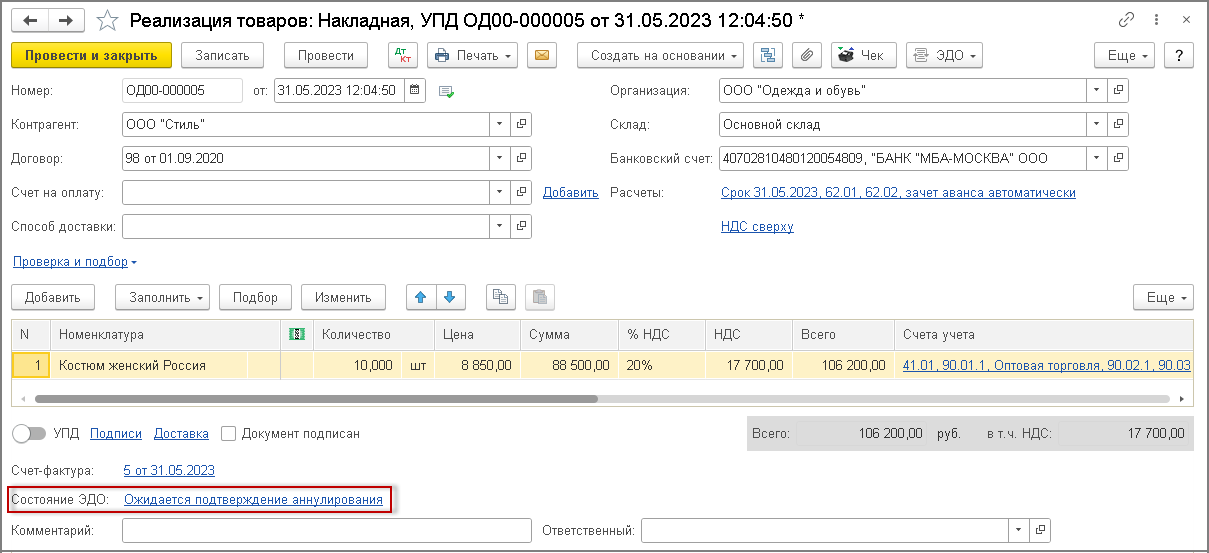The width and height of the screenshot is (1209, 553).
Task: Open help with question mark button
Action: pos(1180,55)
